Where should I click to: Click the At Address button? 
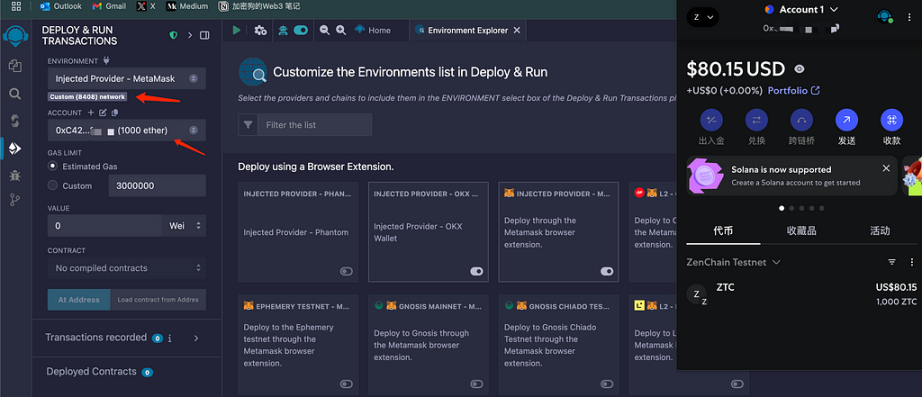point(78,299)
